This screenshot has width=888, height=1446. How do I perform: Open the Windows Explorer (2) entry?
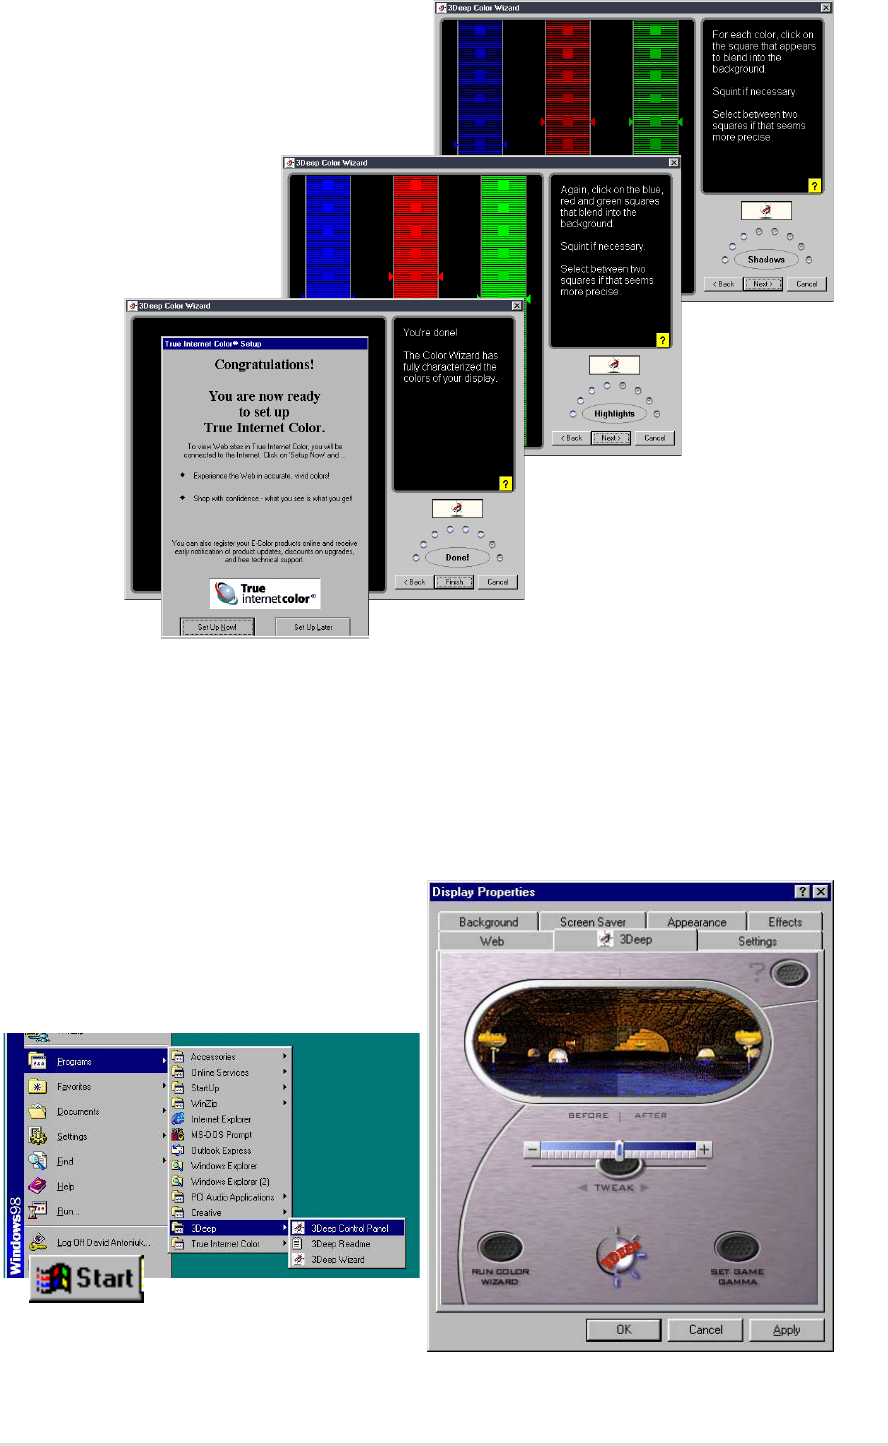coord(230,1181)
